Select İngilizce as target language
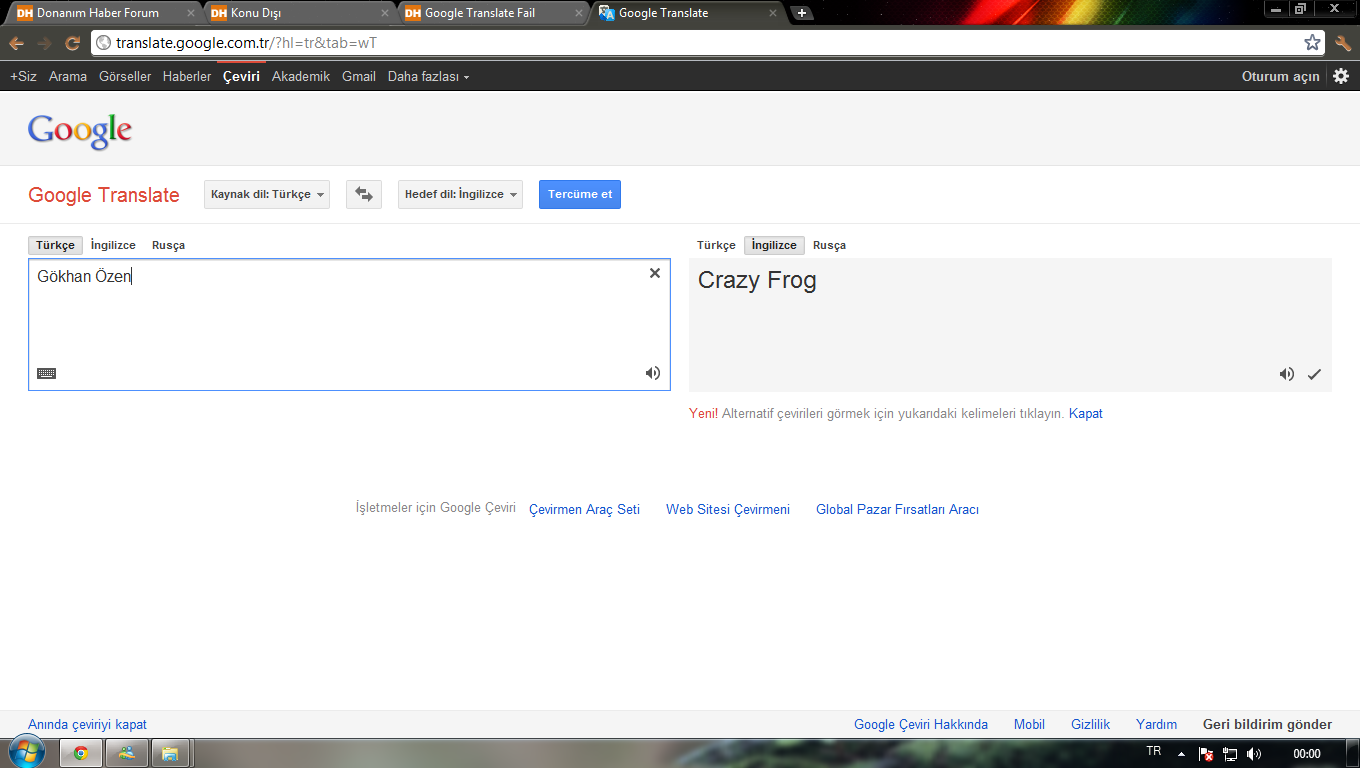 (x=774, y=245)
